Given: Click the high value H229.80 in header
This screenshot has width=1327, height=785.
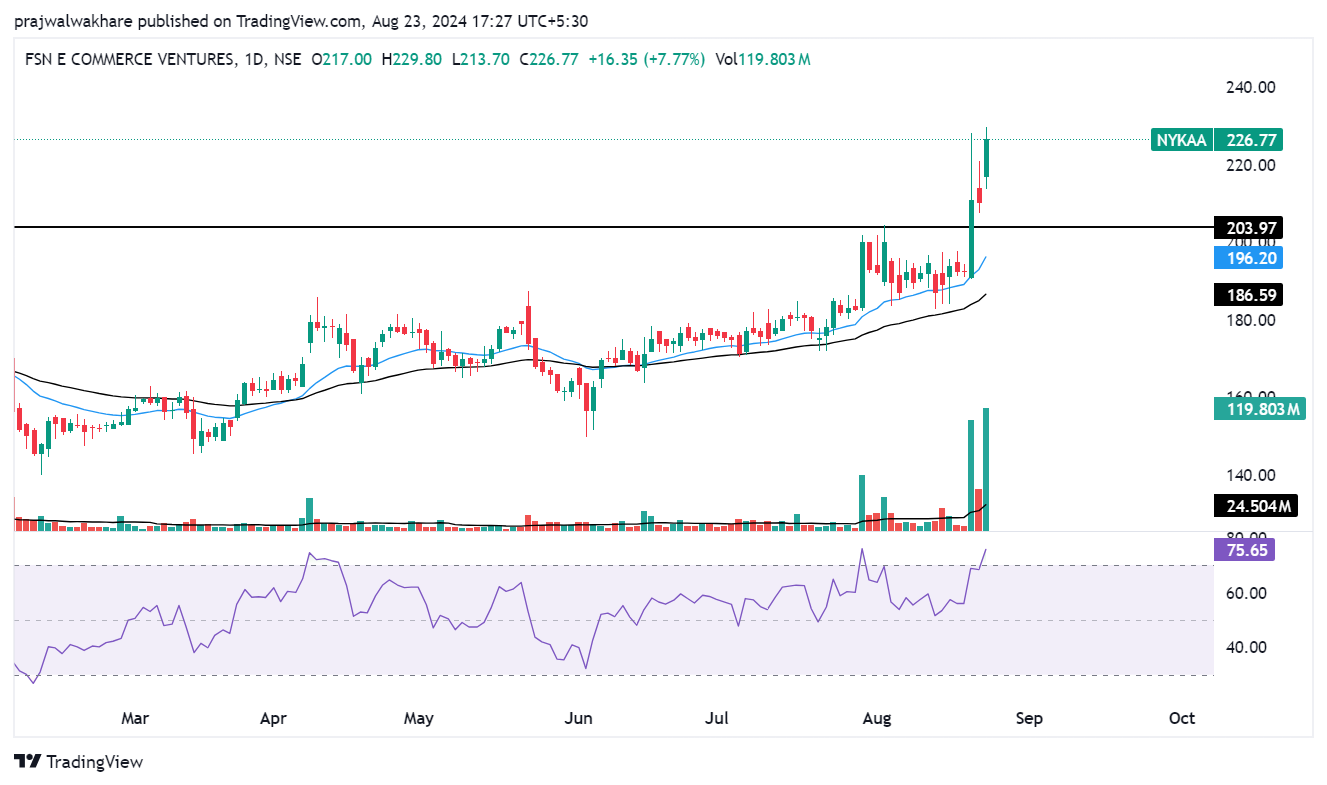Looking at the screenshot, I should (412, 59).
